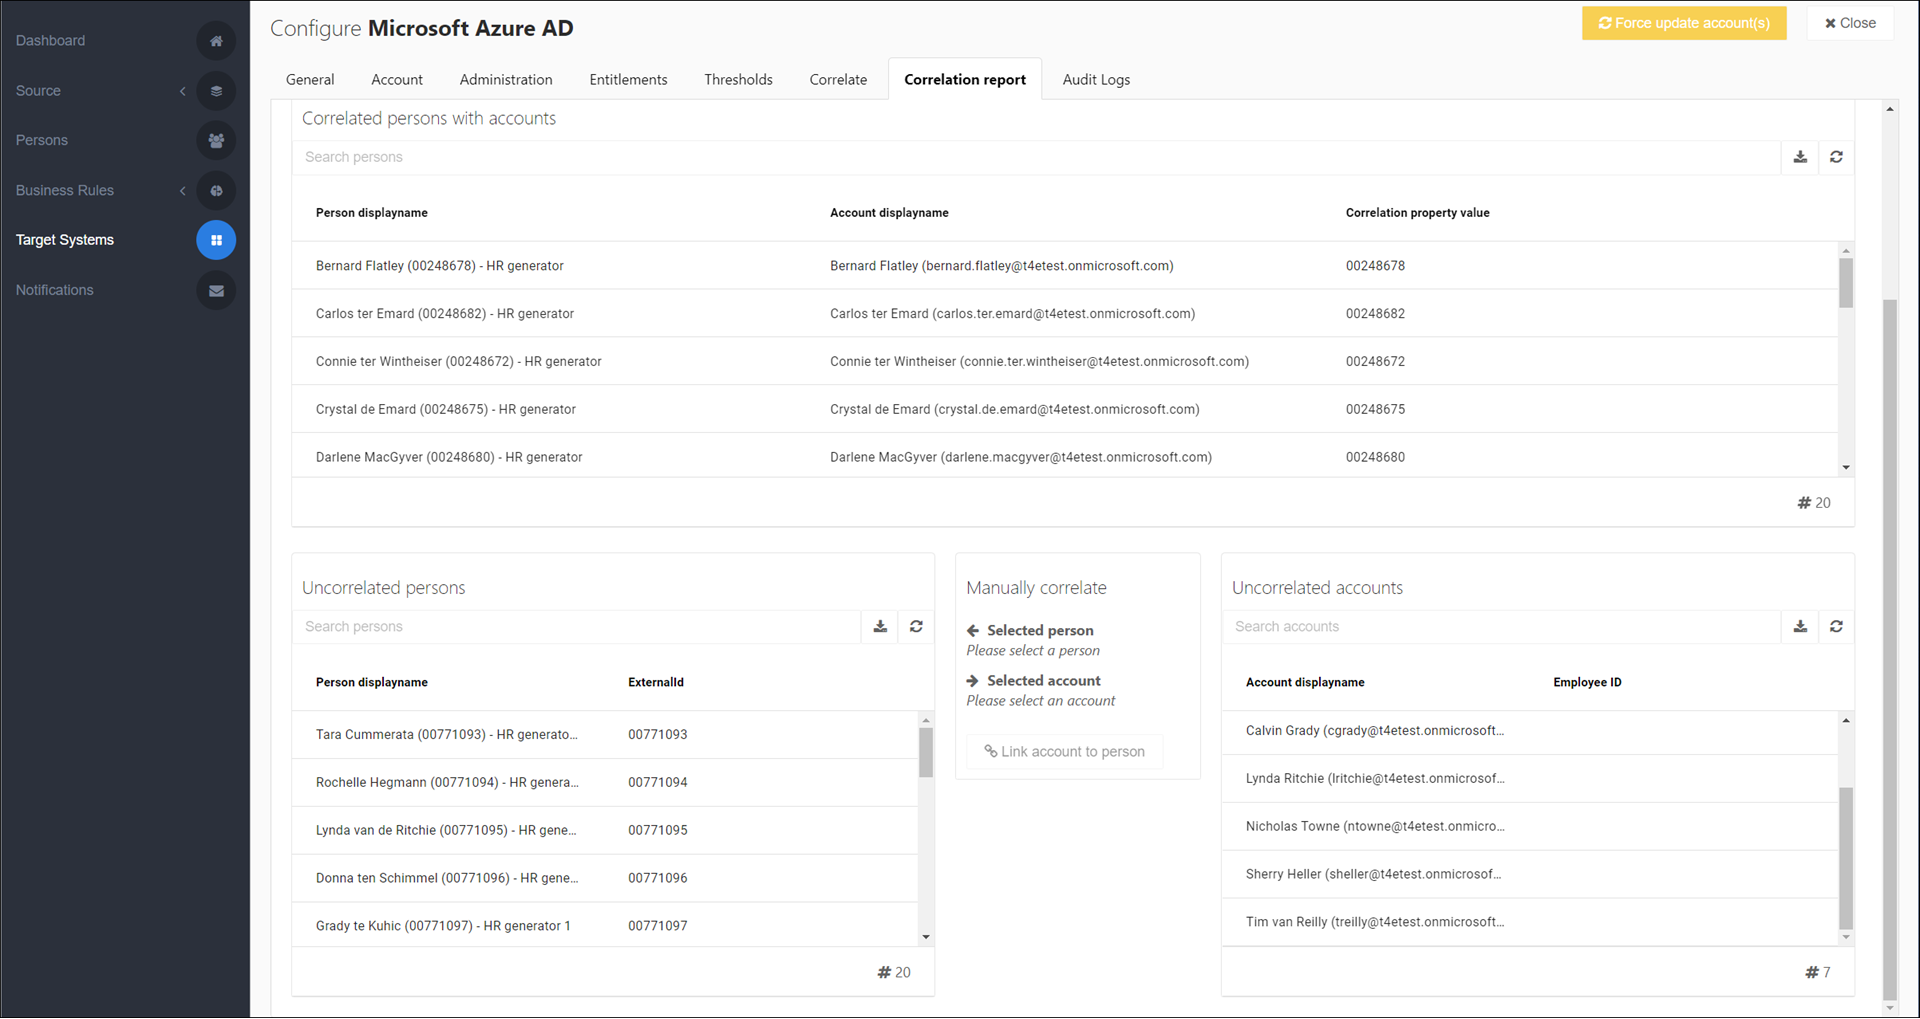Select uncorrelated person Lynda van de Ritchie
This screenshot has width=1920, height=1019.
coord(605,831)
